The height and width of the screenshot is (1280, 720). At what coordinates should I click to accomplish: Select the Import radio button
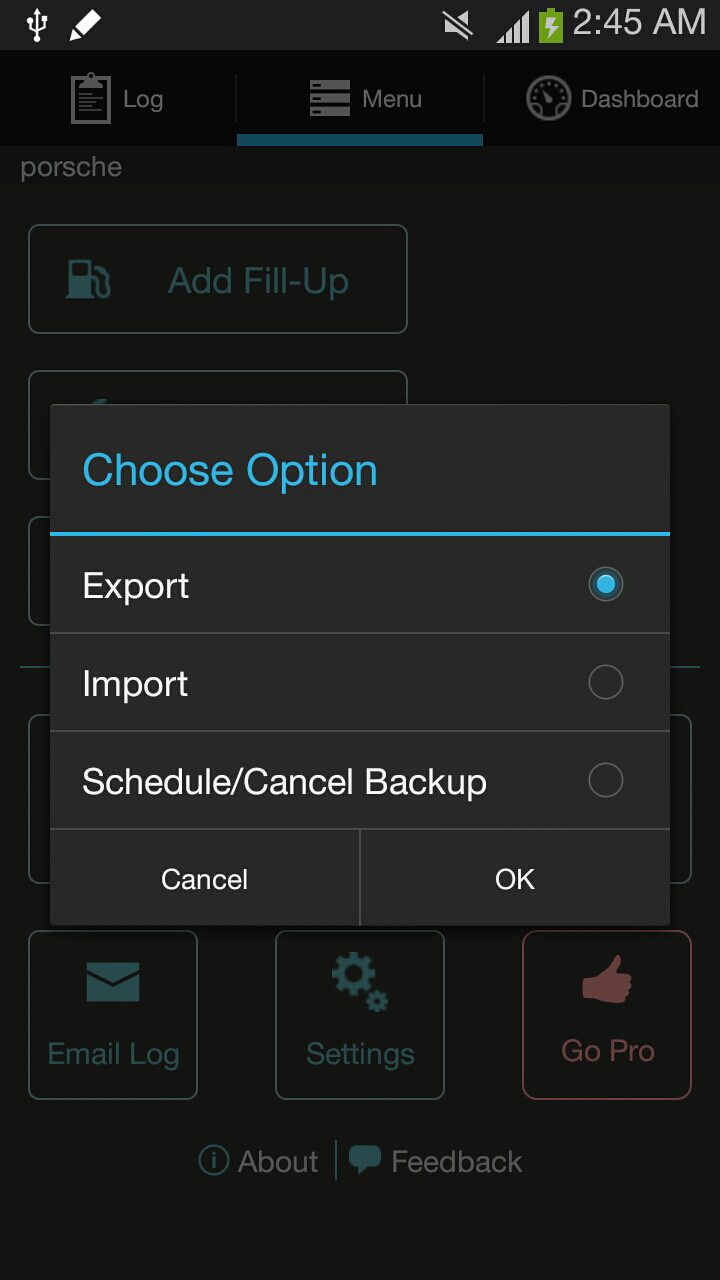(605, 682)
